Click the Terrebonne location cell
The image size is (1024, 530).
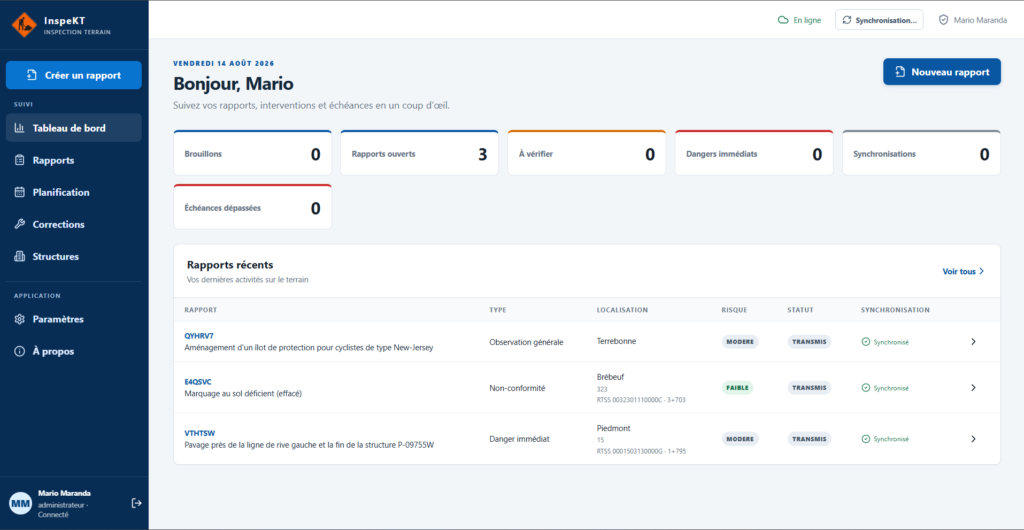point(616,341)
